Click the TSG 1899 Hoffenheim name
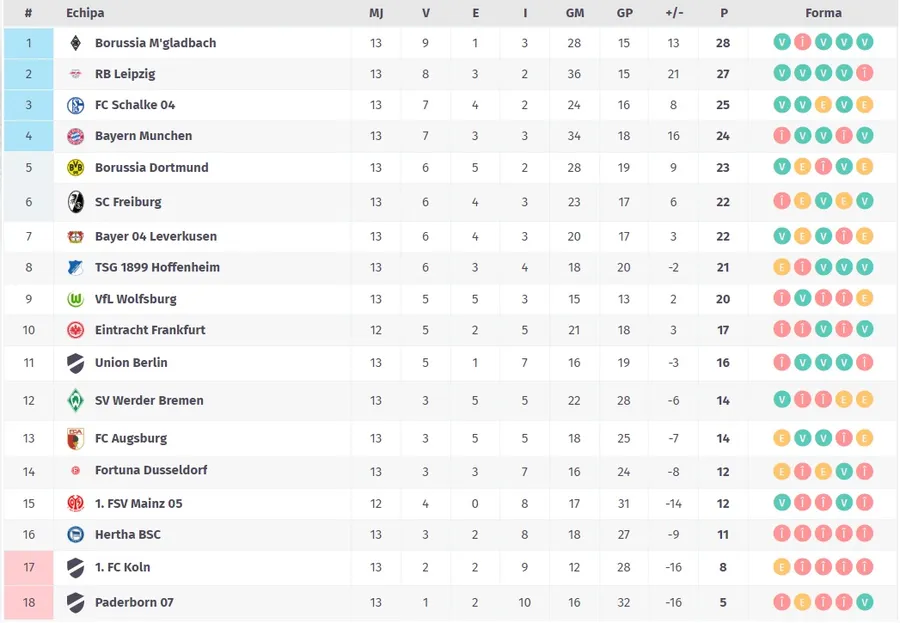Screen dimensions: 900x623 (x=157, y=268)
